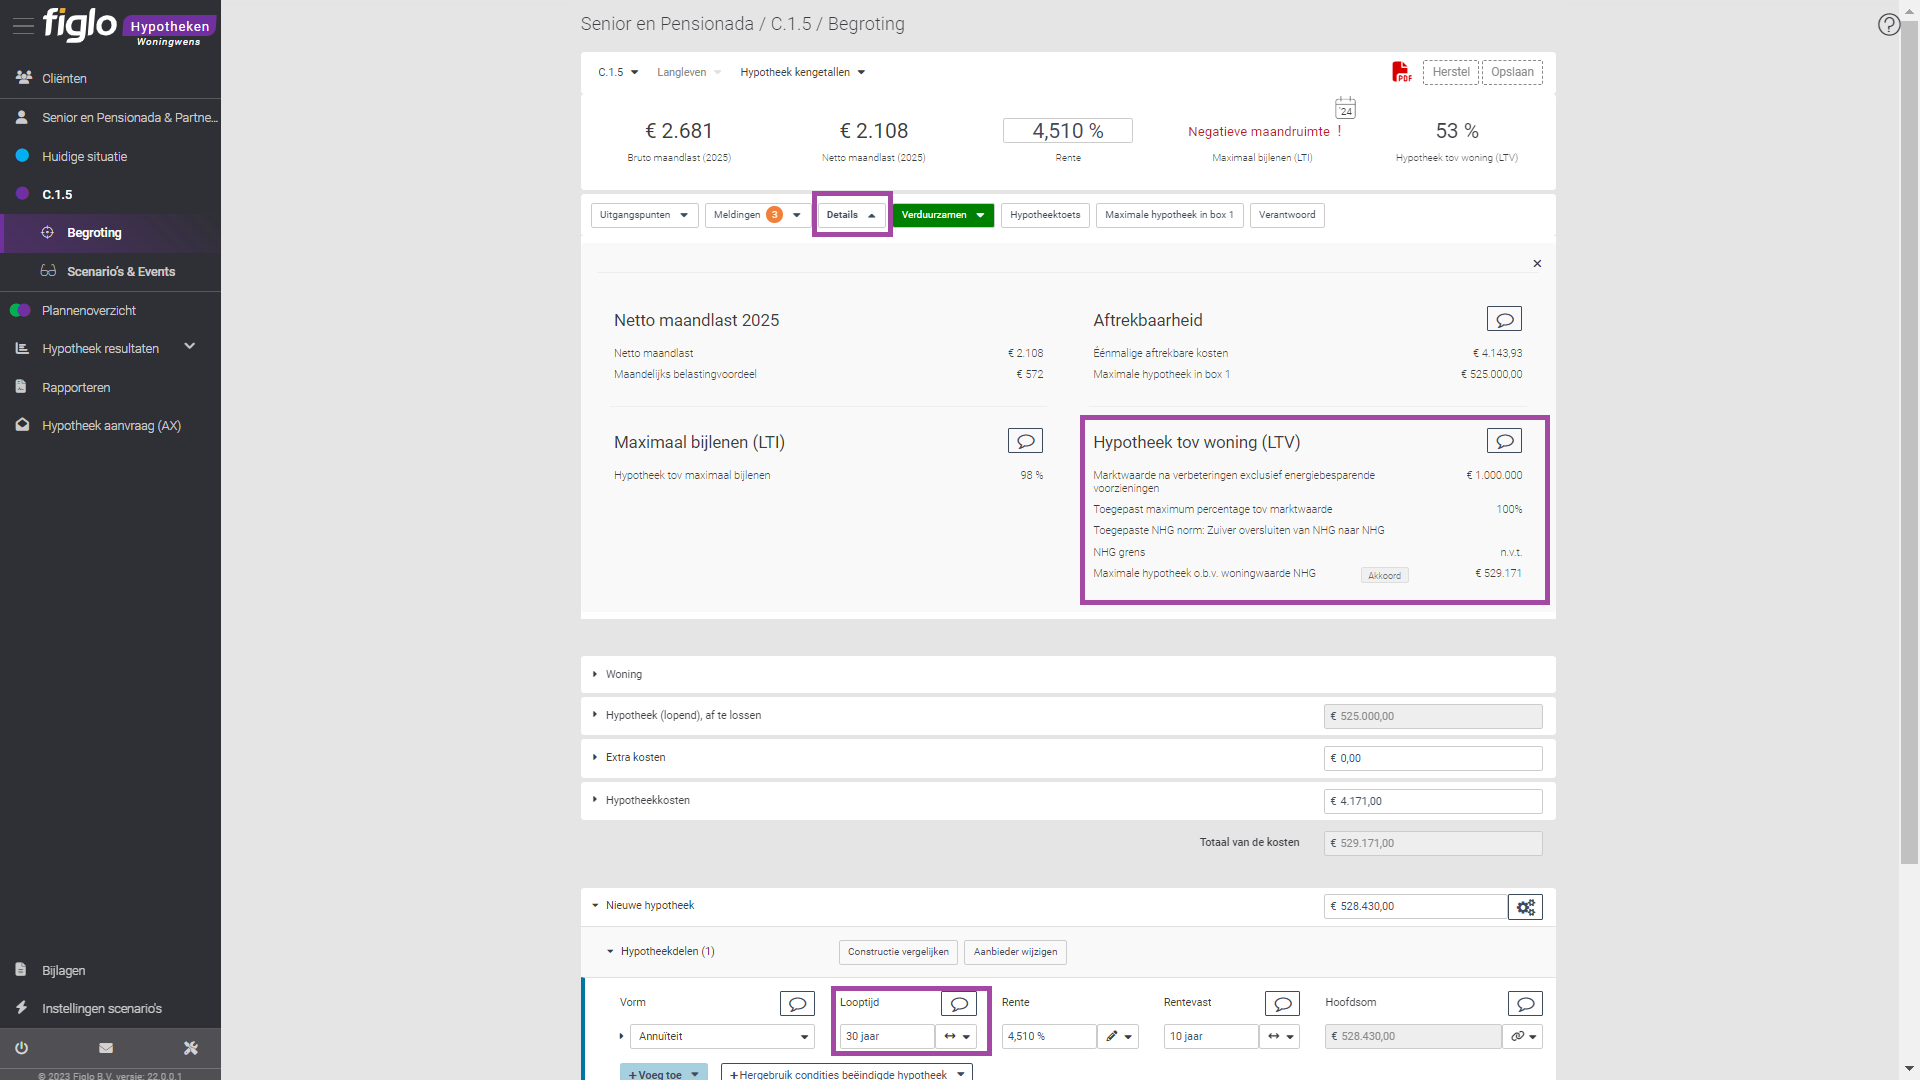Open the Rente pencil dropdown
Screen dimensions: 1920x1080
point(1118,1037)
